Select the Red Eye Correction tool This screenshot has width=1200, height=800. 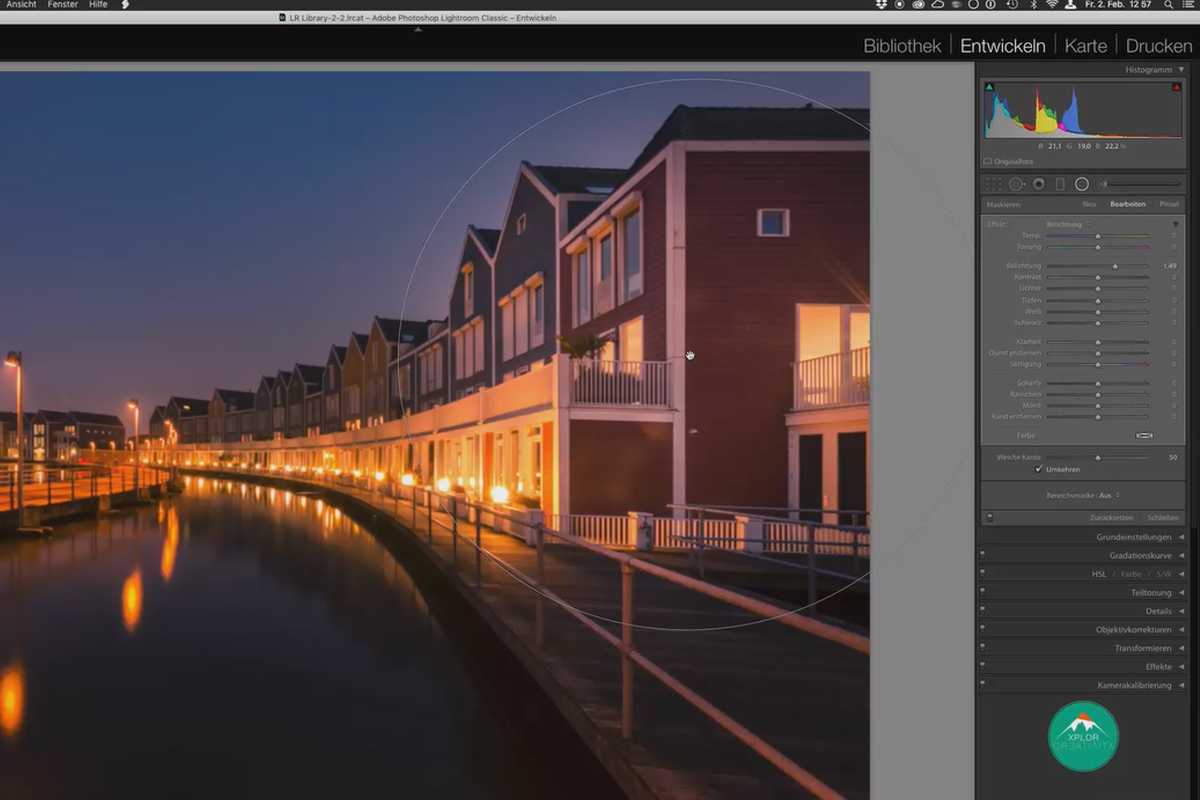[x=1039, y=184]
